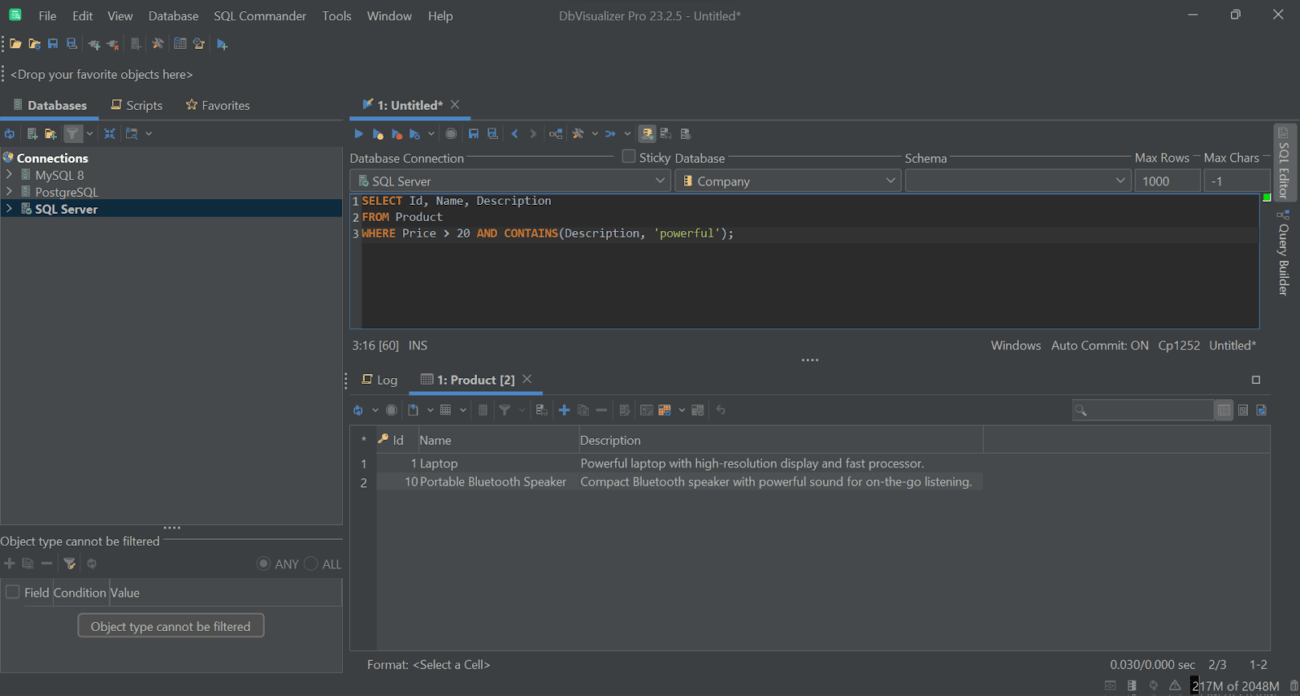Screen dimensions: 1300x696
Task: Enable the Sticky Database checkbox
Action: pos(628,156)
